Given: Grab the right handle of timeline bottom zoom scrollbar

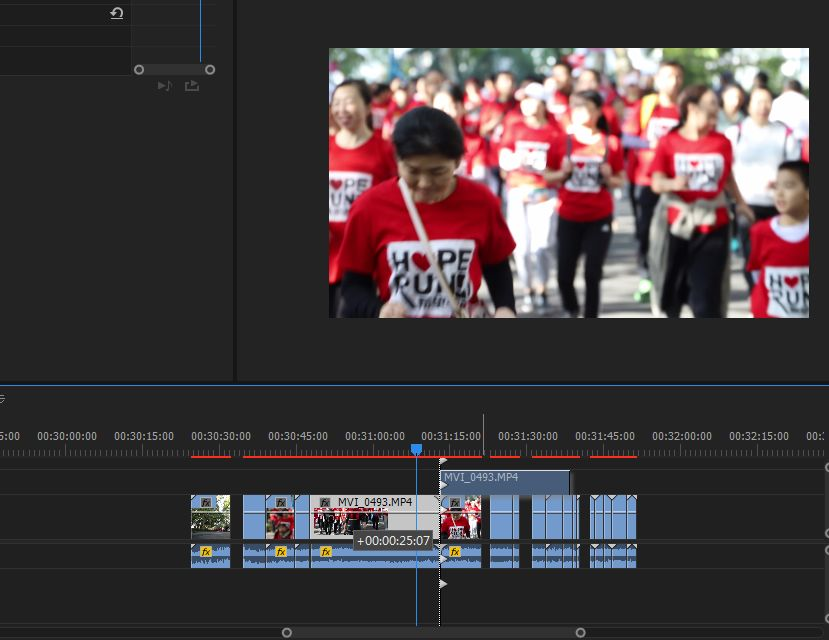Looking at the screenshot, I should [x=581, y=633].
